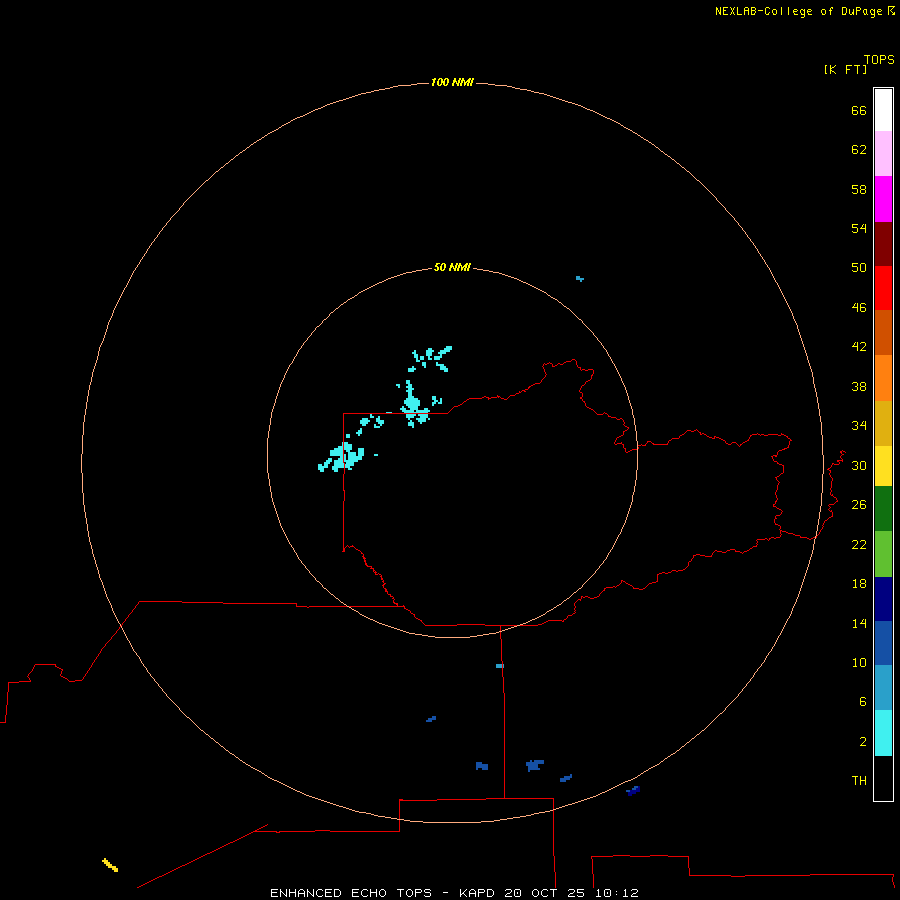The image size is (900, 900).
Task: Click the light green 26 swatch
Action: tap(883, 554)
